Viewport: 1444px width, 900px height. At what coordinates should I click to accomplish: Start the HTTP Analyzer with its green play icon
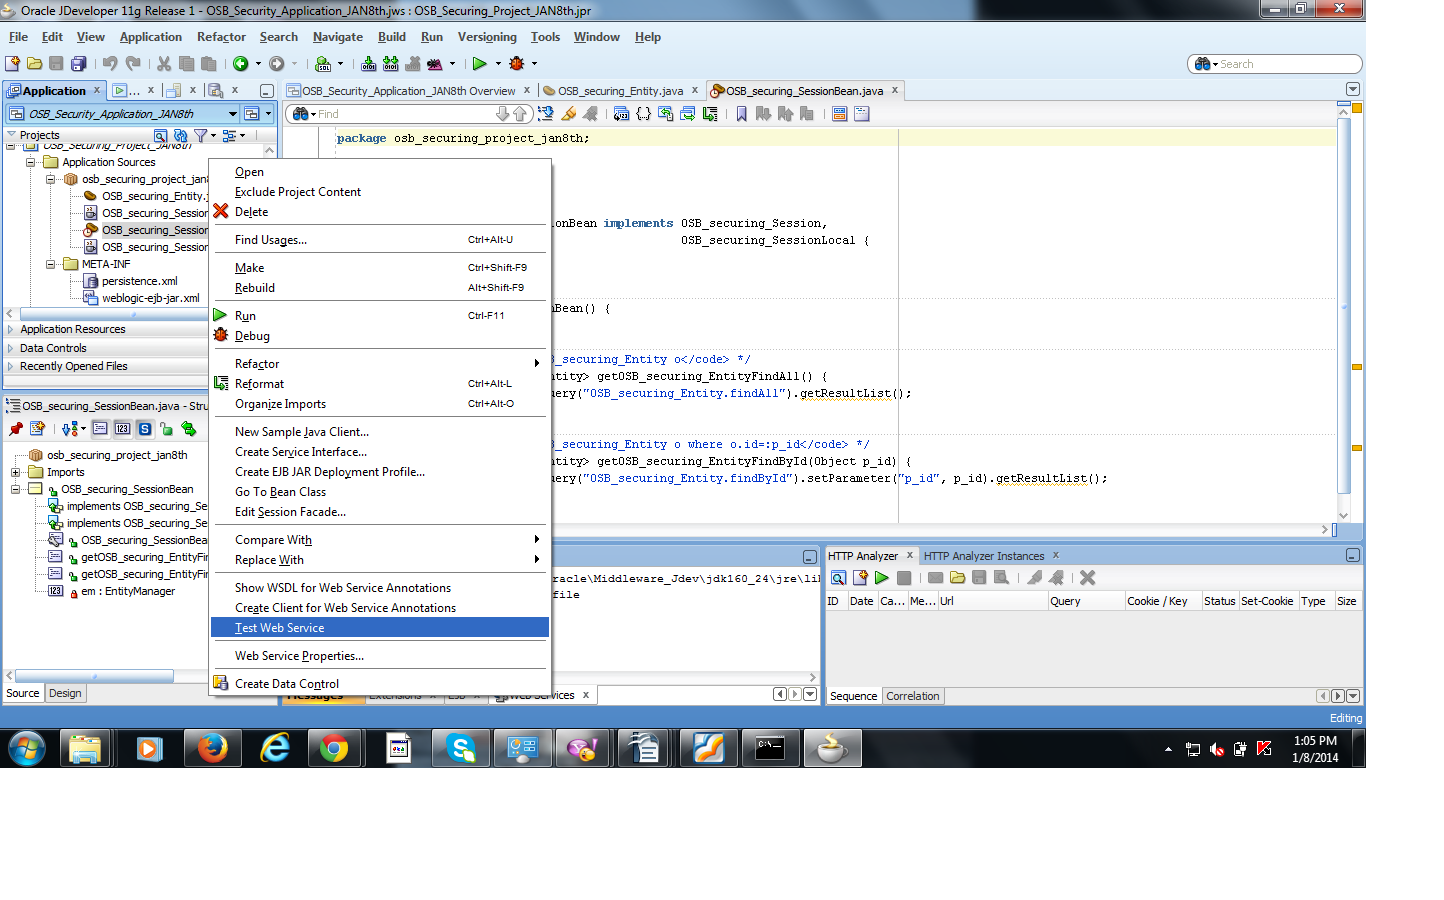tap(880, 578)
